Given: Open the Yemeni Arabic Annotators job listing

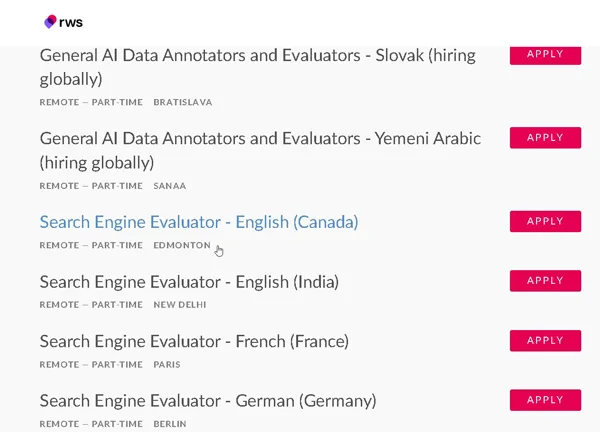Looking at the screenshot, I should click(x=260, y=150).
